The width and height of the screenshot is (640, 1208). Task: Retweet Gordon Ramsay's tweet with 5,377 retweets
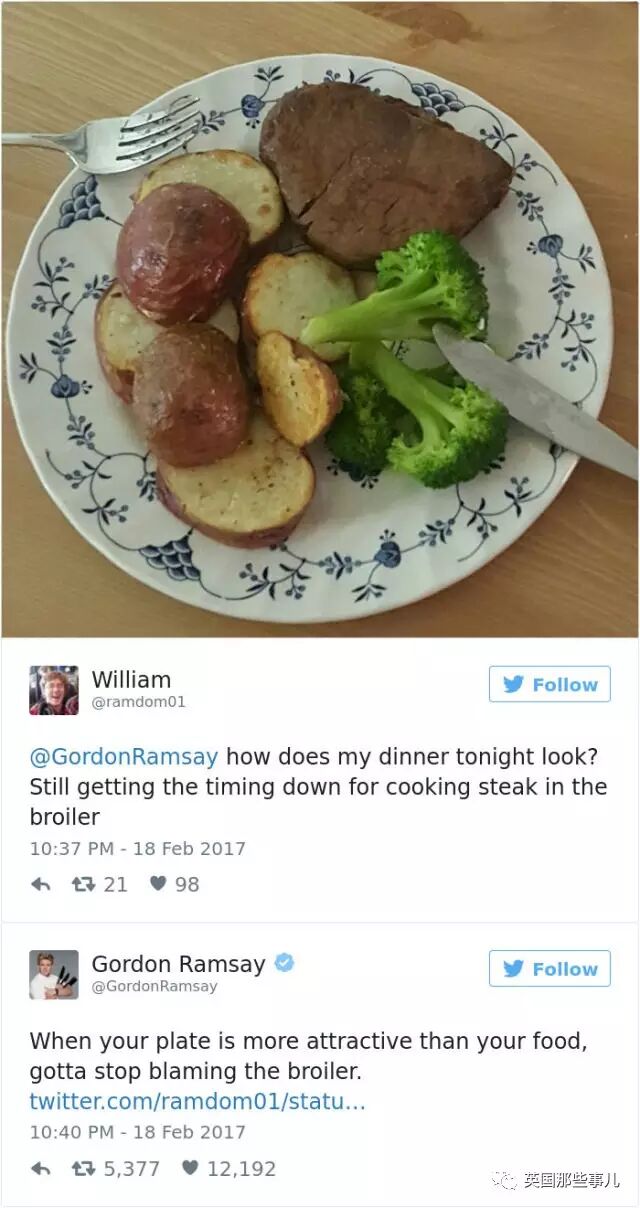82,1168
